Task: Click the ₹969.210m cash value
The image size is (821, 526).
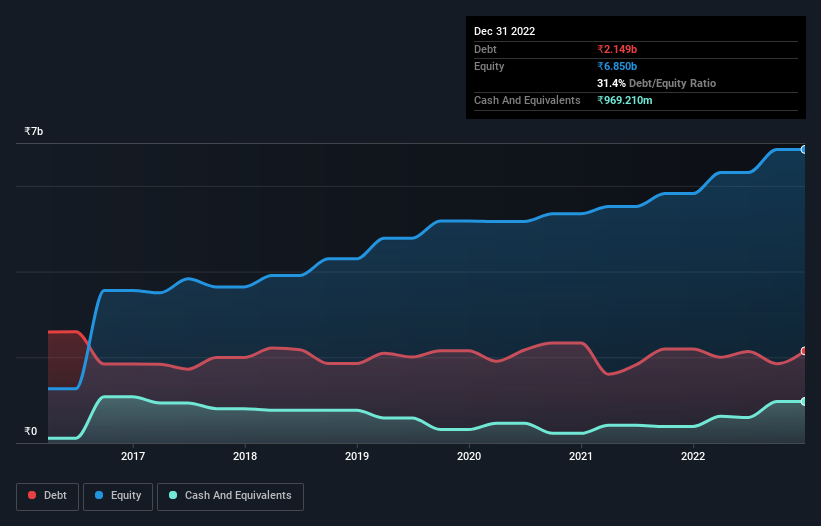Action: [x=625, y=100]
